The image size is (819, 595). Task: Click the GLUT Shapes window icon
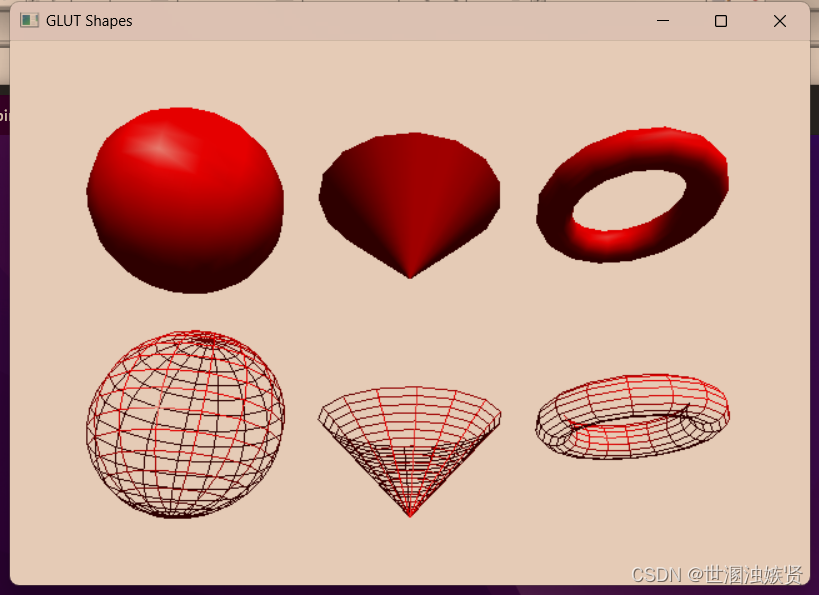pyautogui.click(x=29, y=20)
